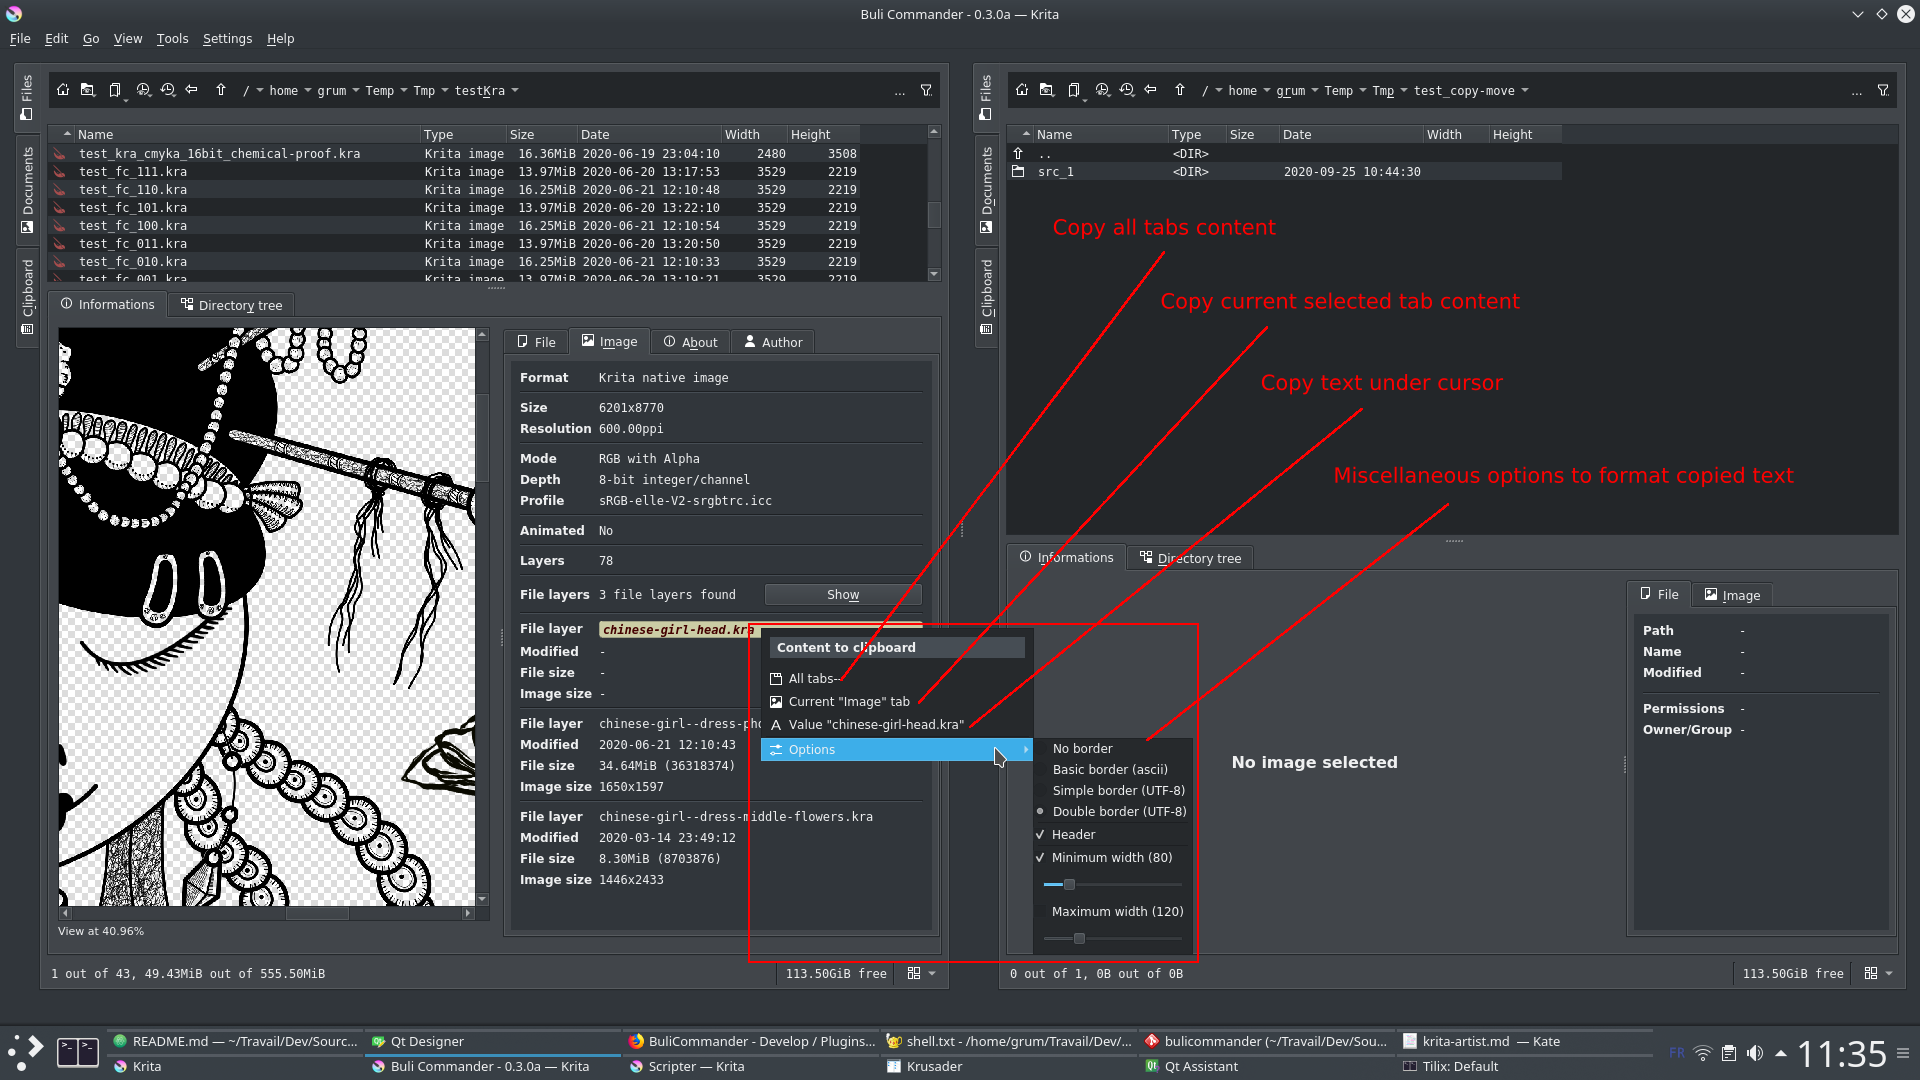
Task: Toggle Minimum width (80) option
Action: [x=1111, y=857]
